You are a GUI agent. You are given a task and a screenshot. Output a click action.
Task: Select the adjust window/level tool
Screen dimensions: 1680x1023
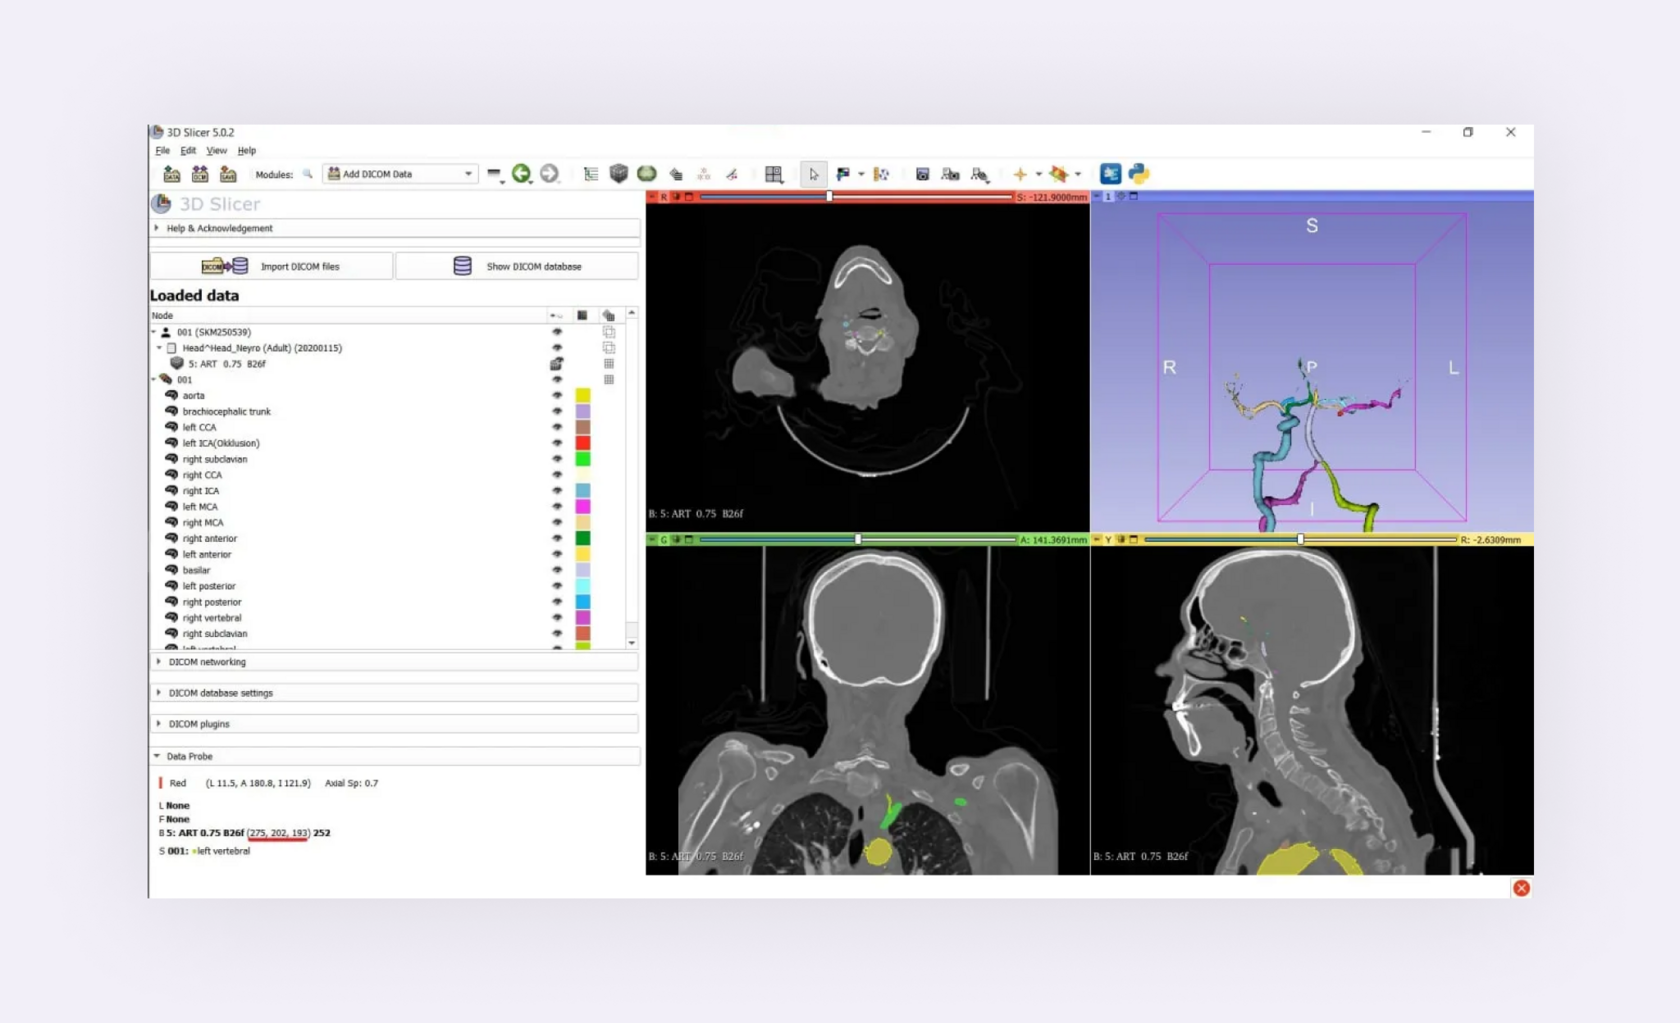tap(881, 174)
